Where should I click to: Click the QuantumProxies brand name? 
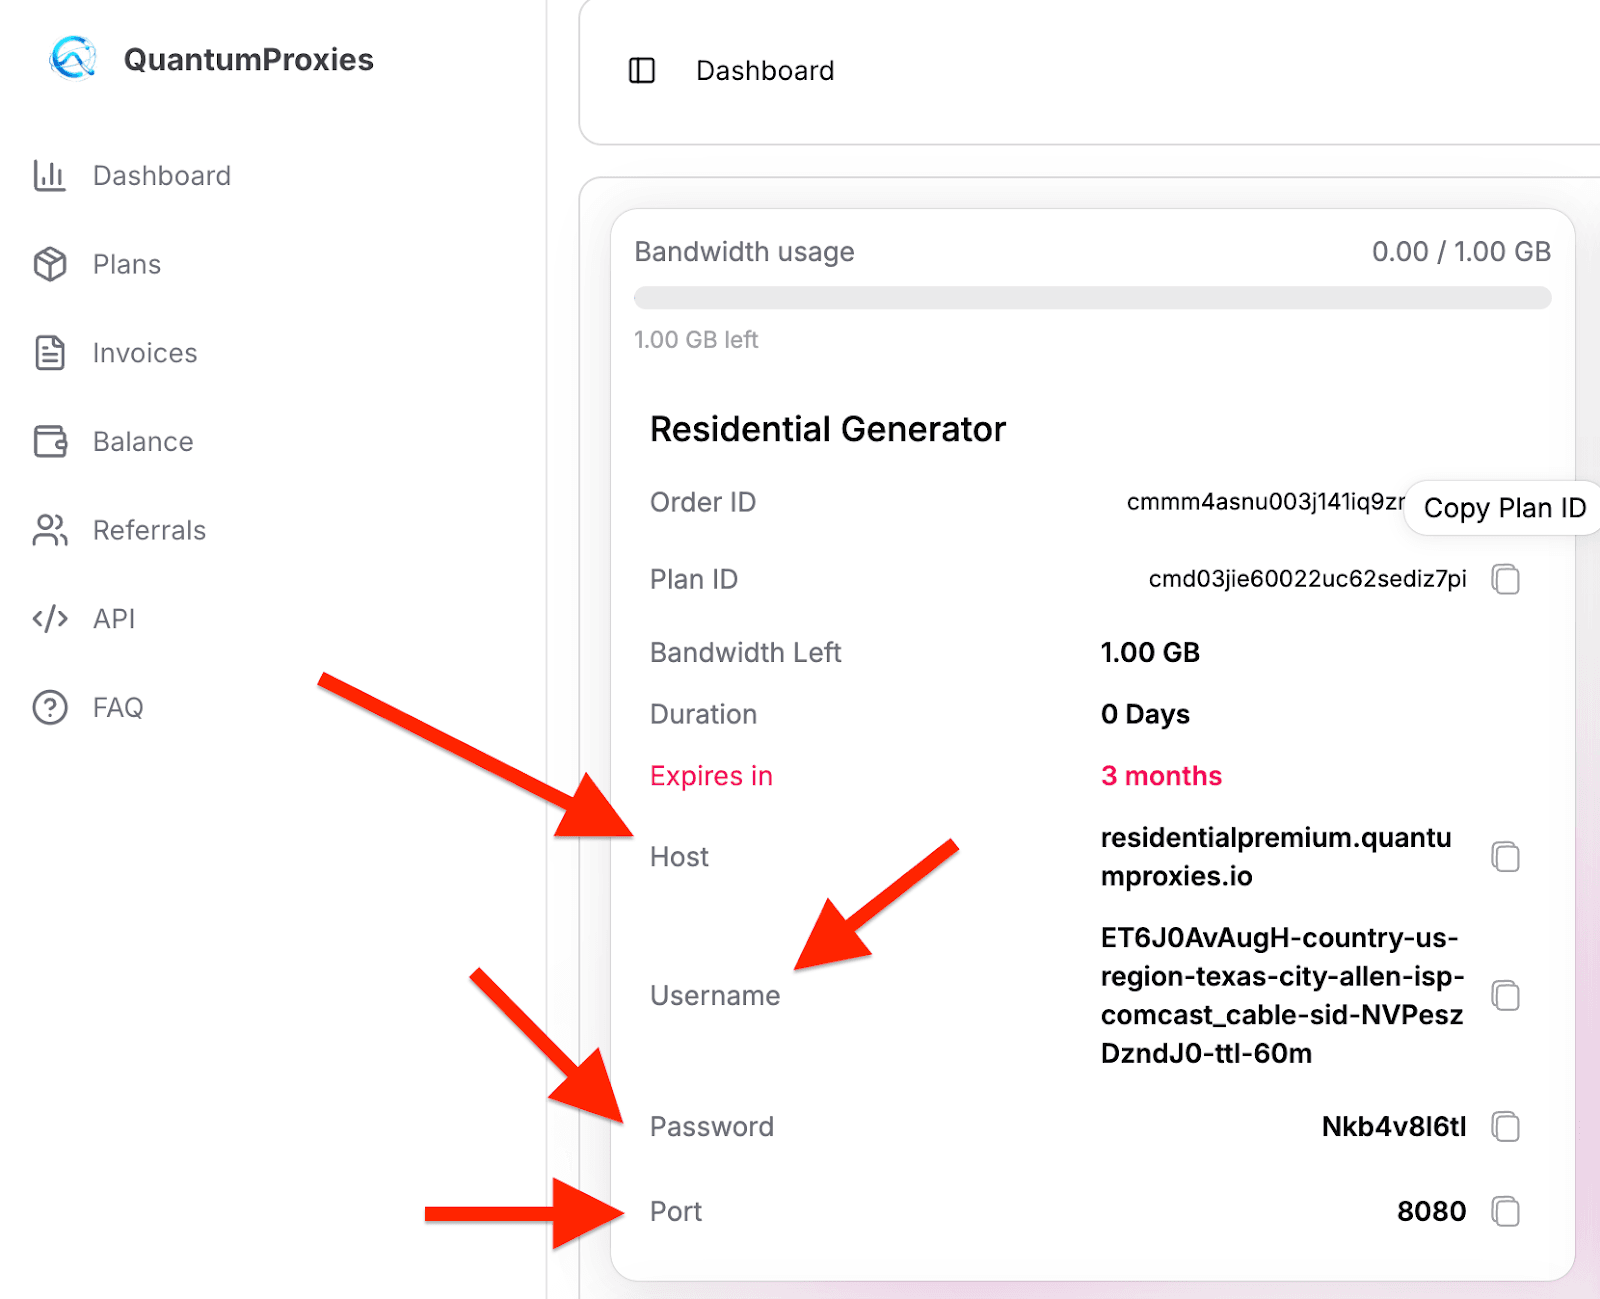(x=248, y=59)
